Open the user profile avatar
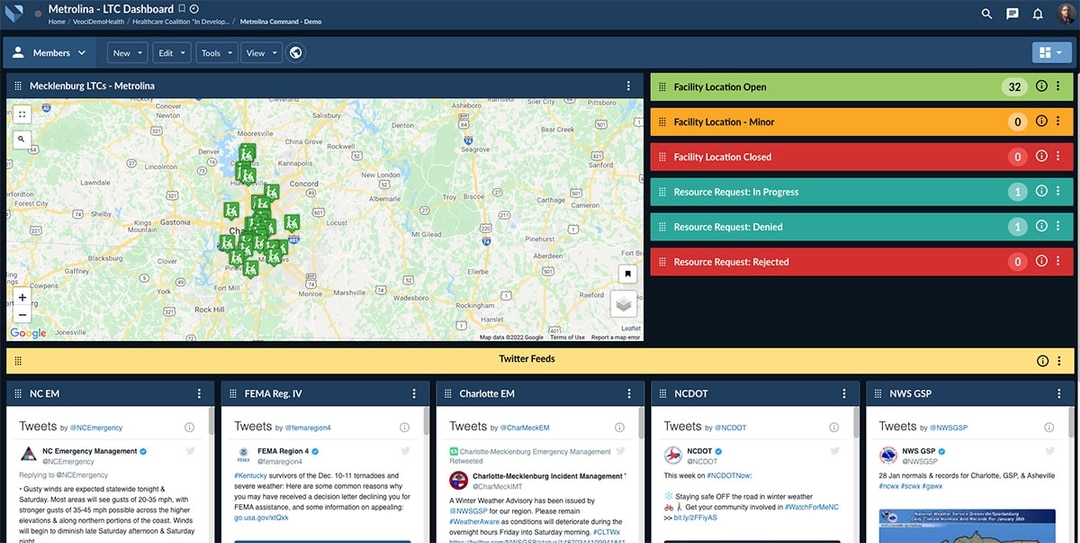Image resolution: width=1080 pixels, height=543 pixels. click(x=1066, y=13)
